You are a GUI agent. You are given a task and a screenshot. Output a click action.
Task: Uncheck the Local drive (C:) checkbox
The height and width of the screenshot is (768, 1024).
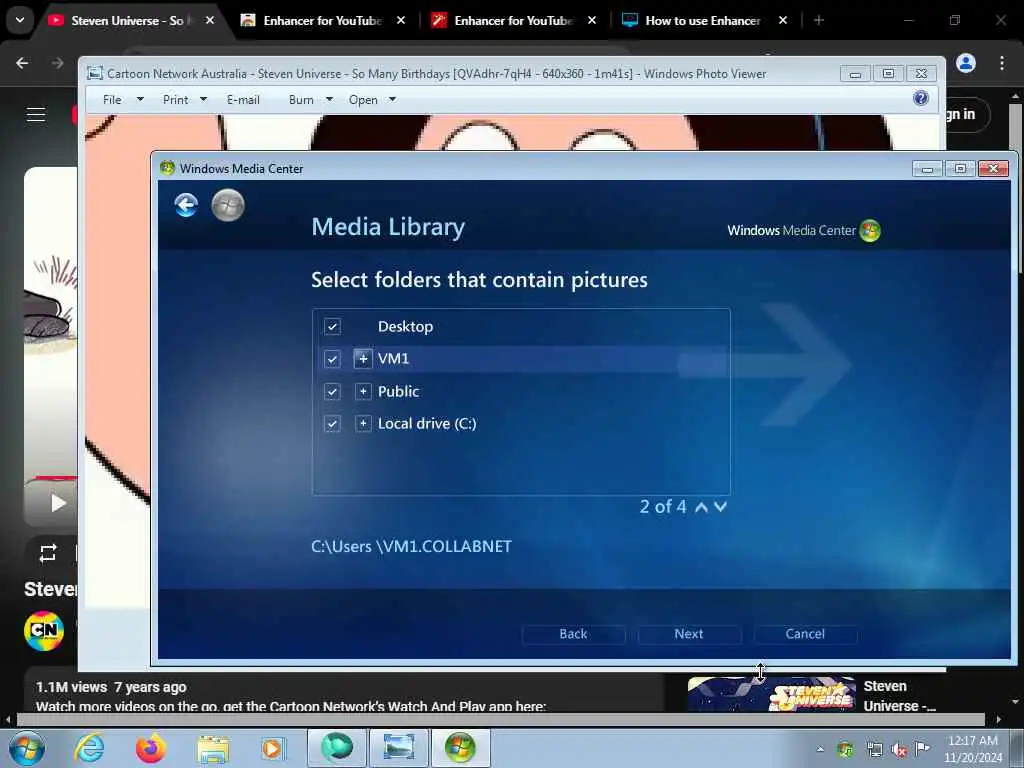(332, 424)
